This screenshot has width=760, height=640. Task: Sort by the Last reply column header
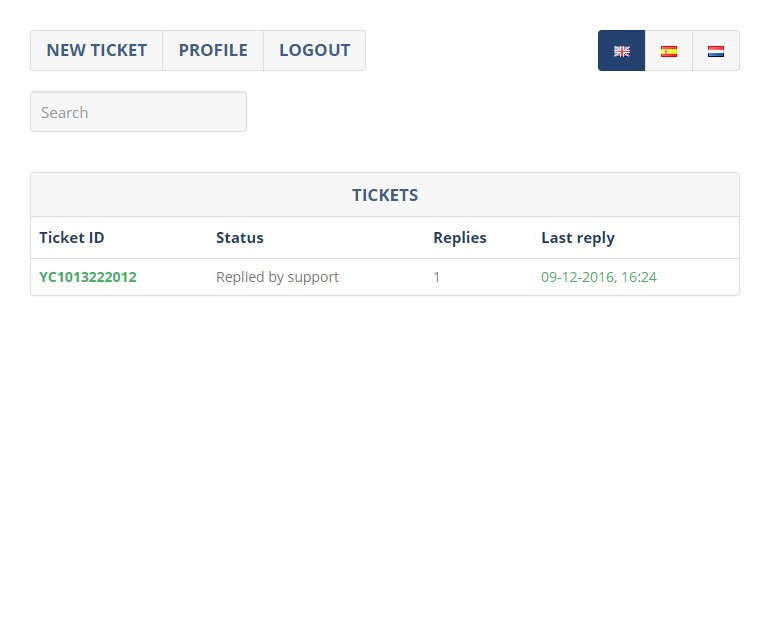pos(578,238)
